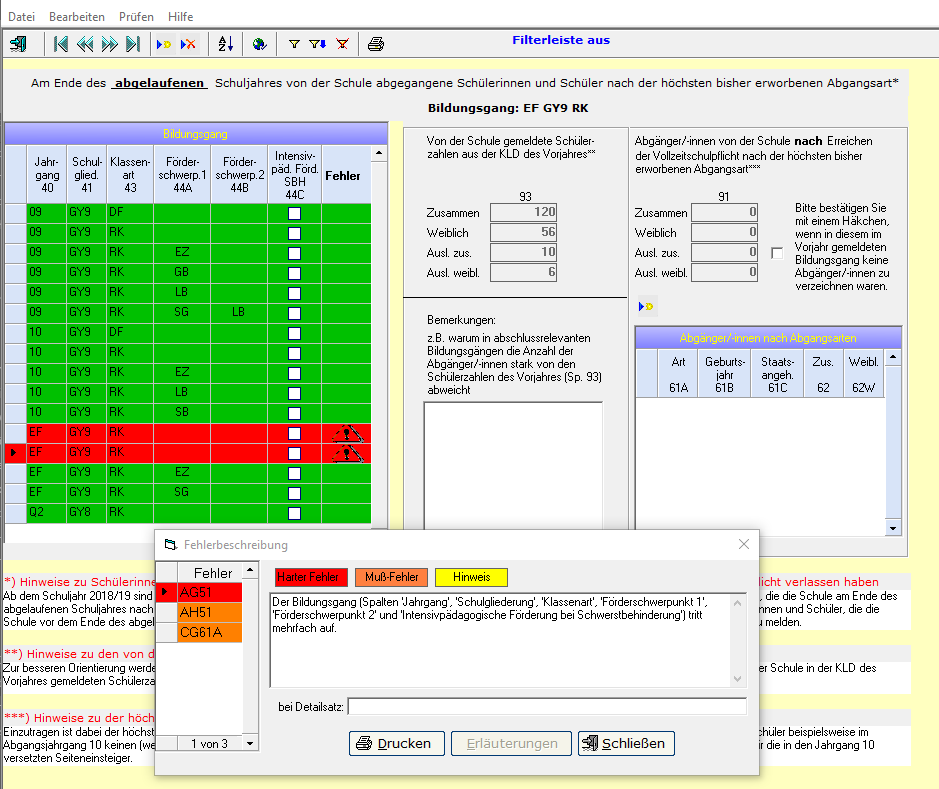
Task: Toggle Intensivpäd. checkbox in first 09 GY9 DF row
Action: [x=294, y=212]
